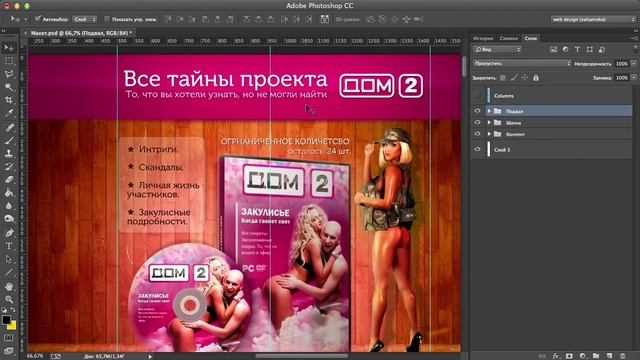This screenshot has width=640, height=360.
Task: Select the Rectangular Marquee tool
Action: tap(9, 61)
